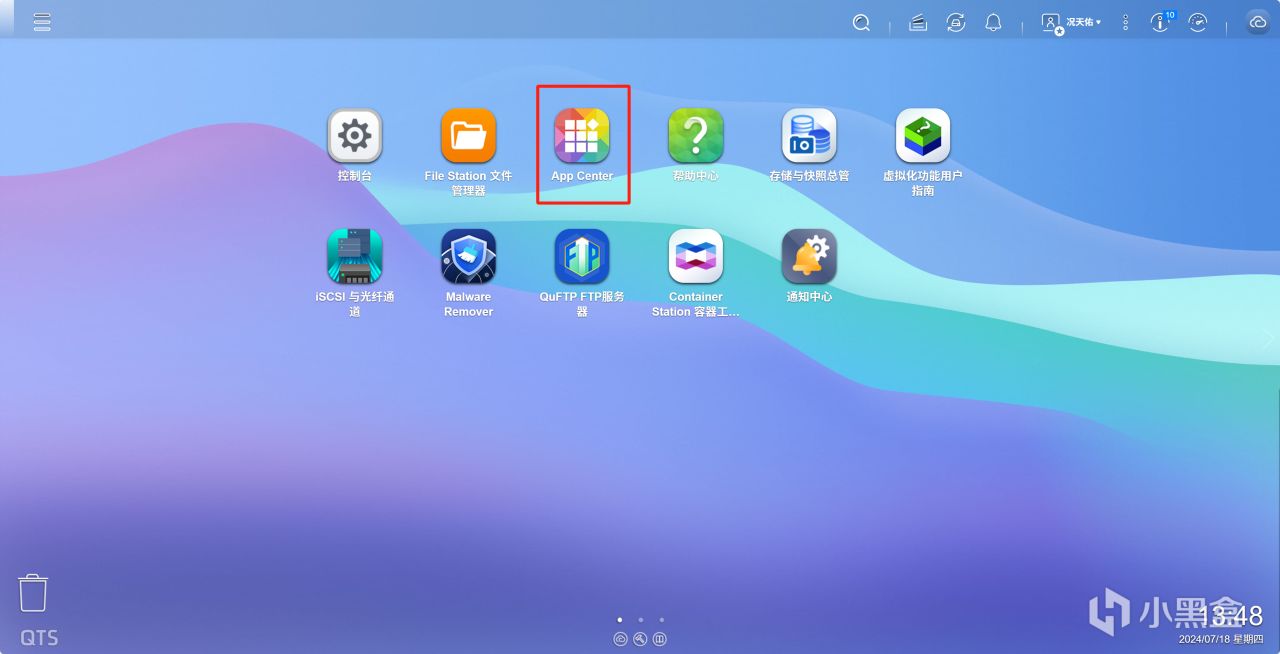Open external devices icon in top bar
The image size is (1280, 654).
[x=956, y=22]
